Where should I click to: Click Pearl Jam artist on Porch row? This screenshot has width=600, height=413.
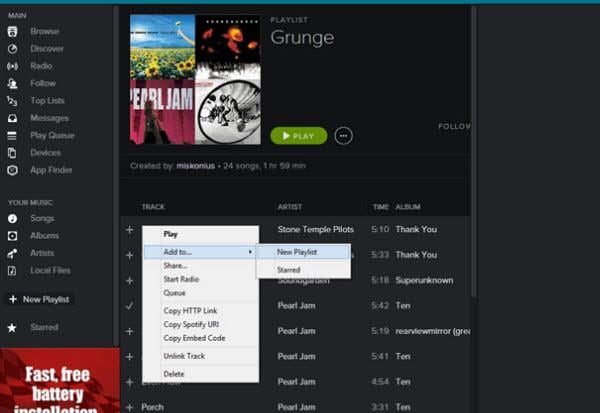[297, 407]
